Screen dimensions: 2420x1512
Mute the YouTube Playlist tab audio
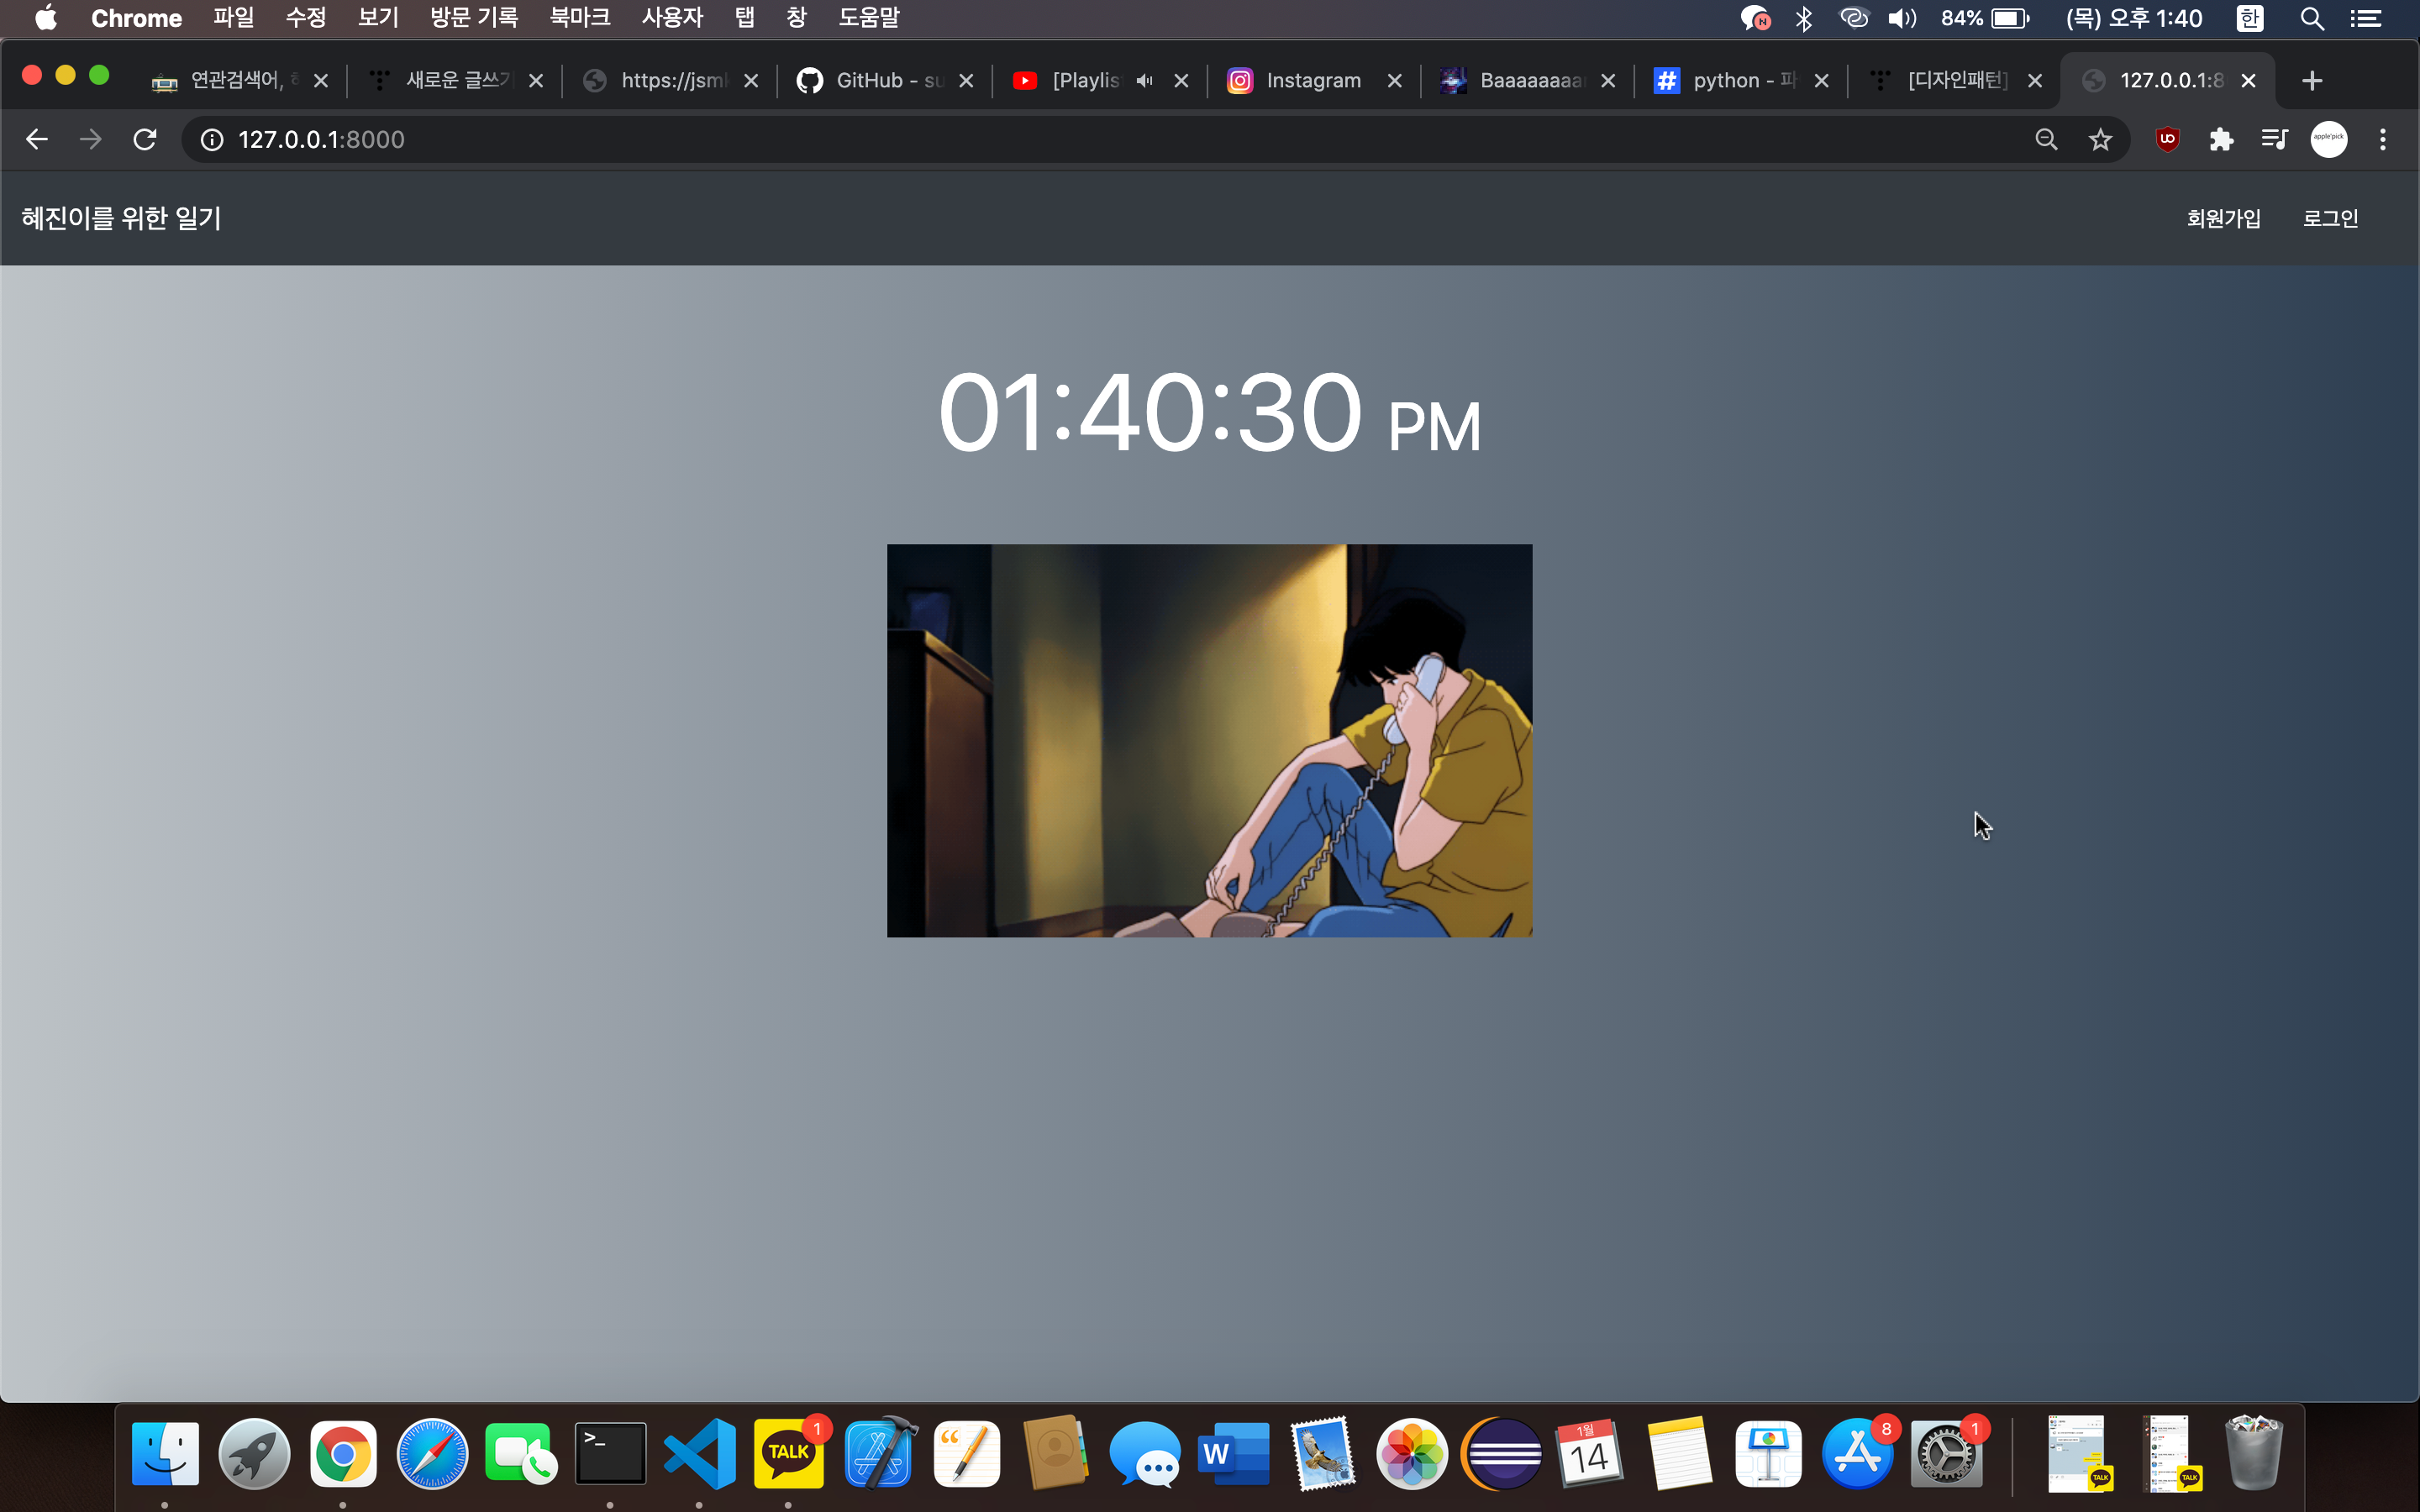click(1145, 80)
